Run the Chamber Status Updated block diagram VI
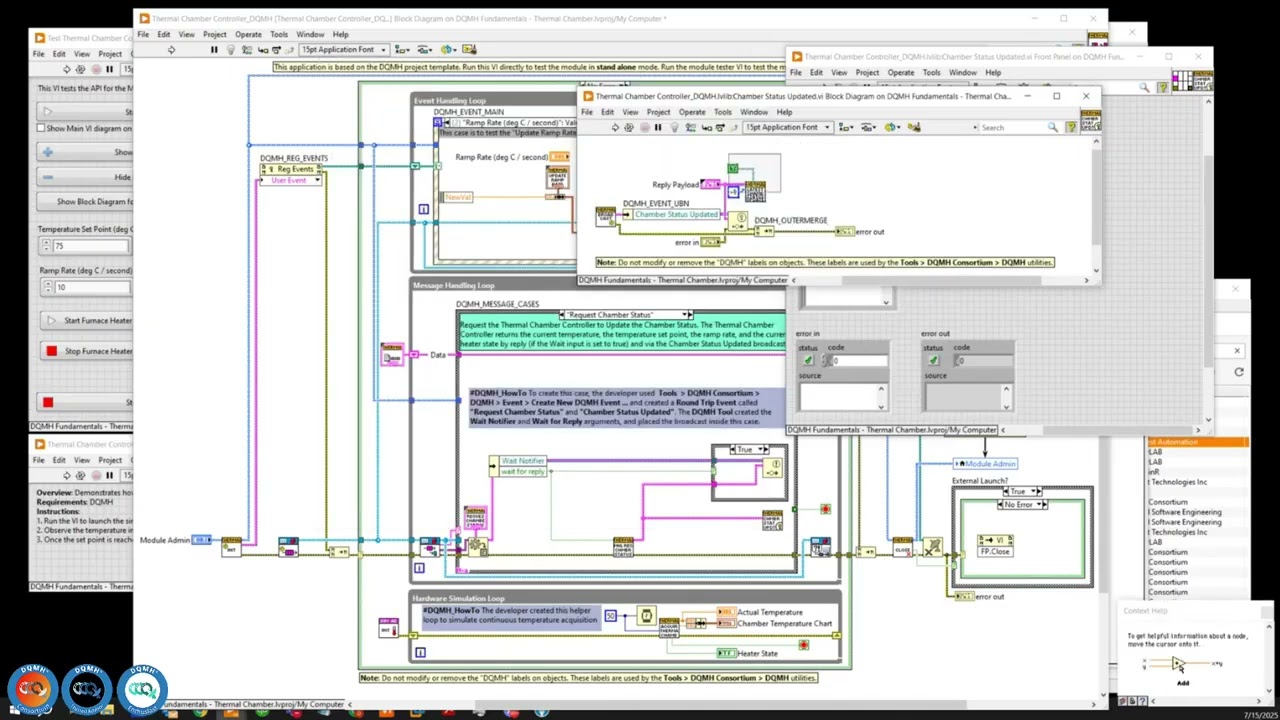1280x720 pixels. click(x=615, y=127)
